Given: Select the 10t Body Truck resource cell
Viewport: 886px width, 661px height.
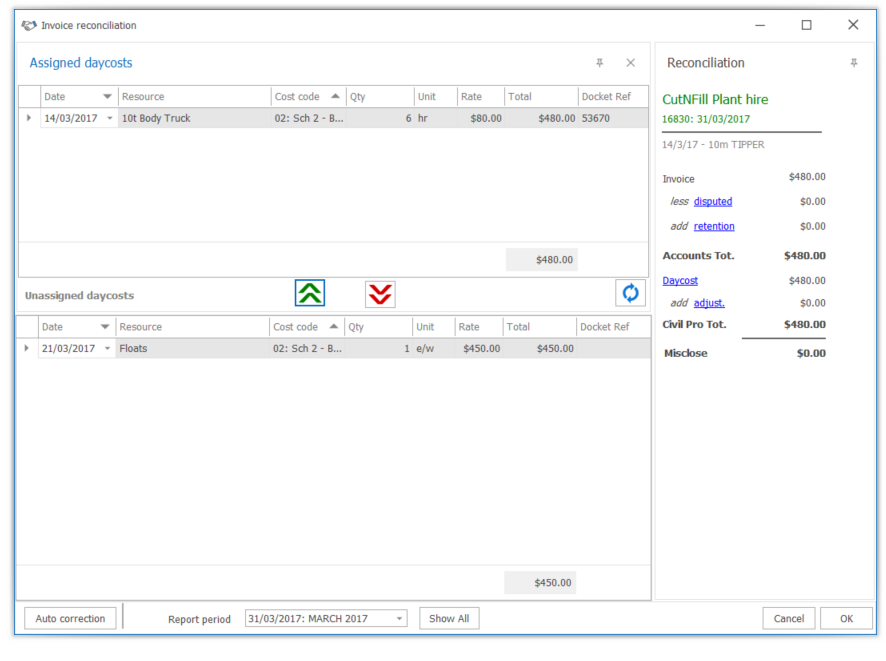Looking at the screenshot, I should (x=194, y=119).
